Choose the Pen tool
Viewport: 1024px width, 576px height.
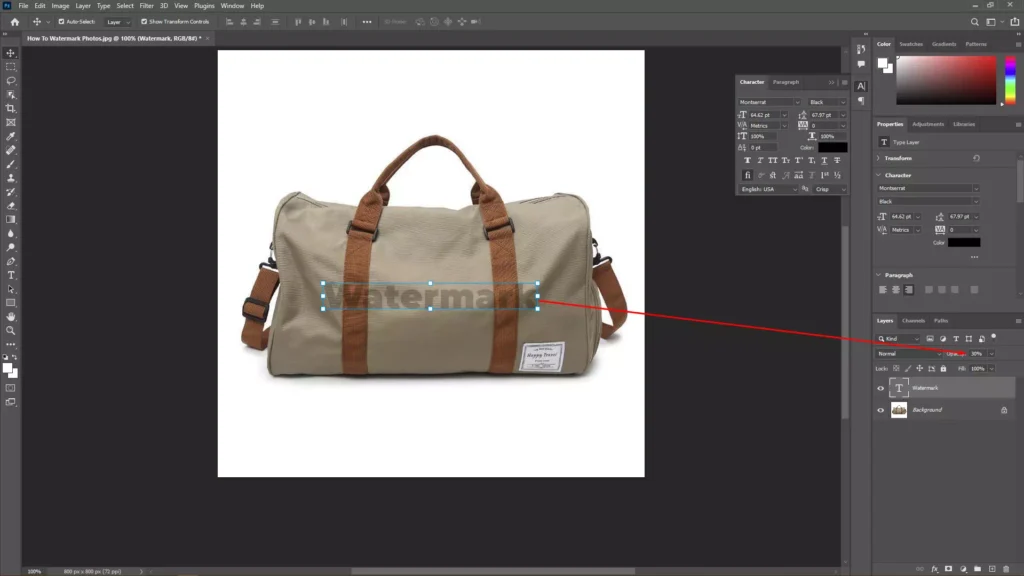point(10,261)
